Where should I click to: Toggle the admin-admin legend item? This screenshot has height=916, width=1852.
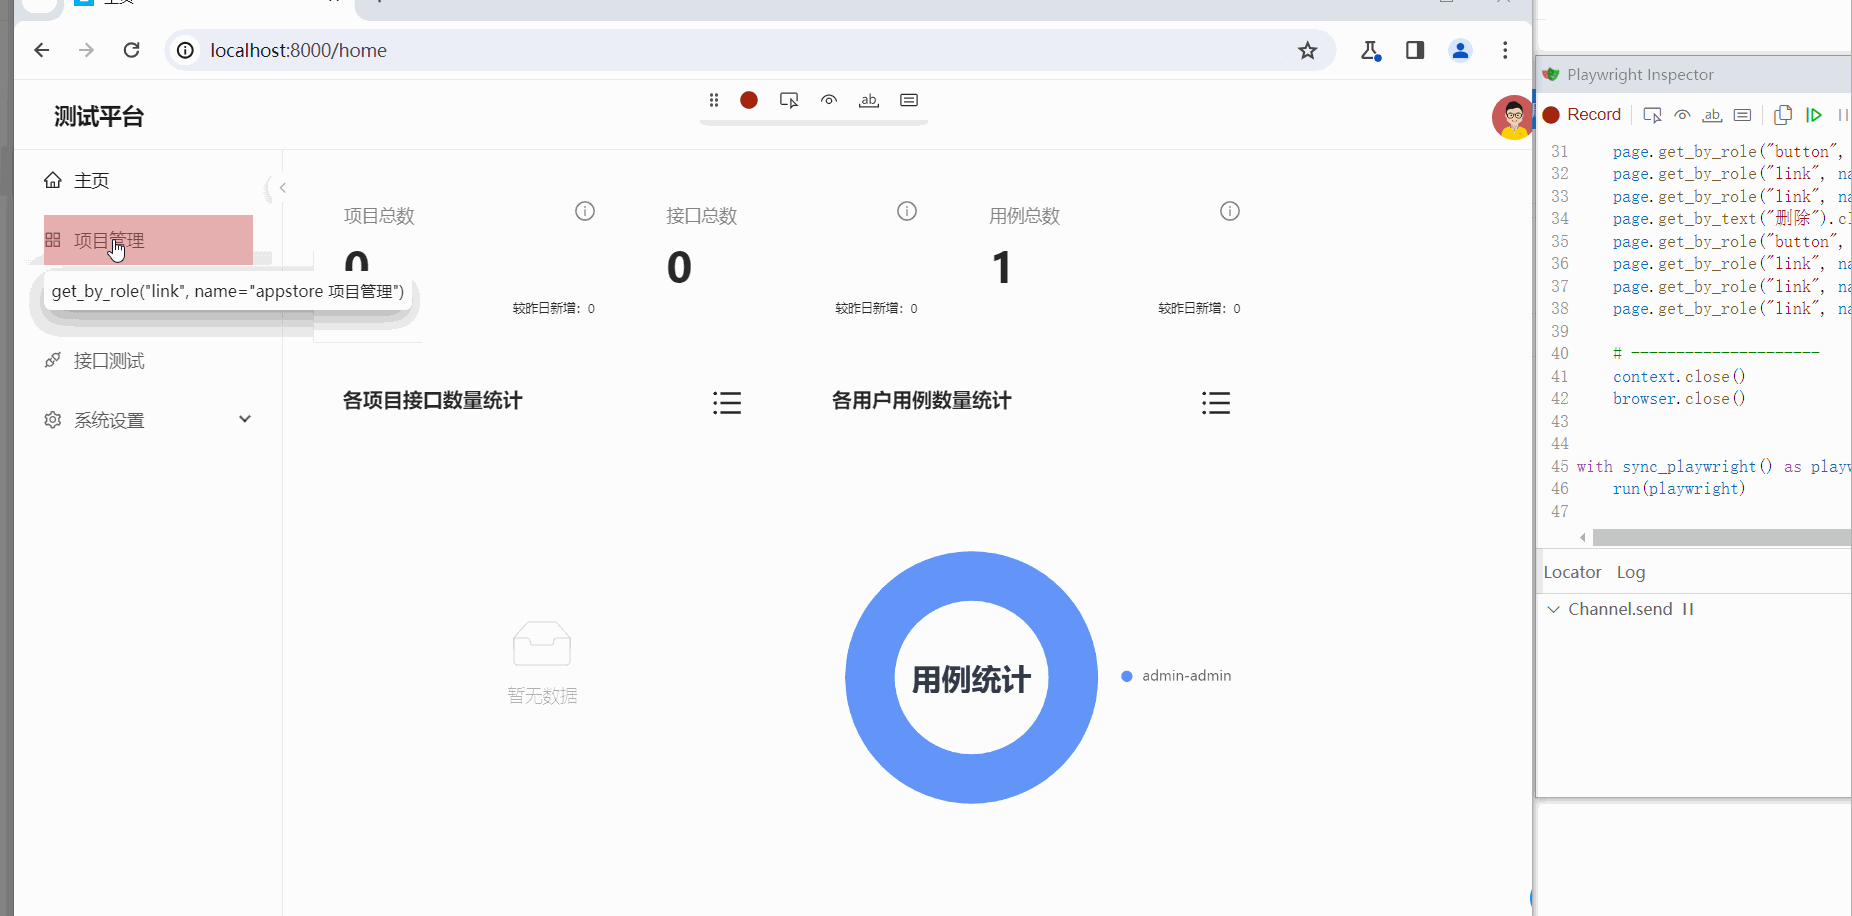click(1176, 676)
